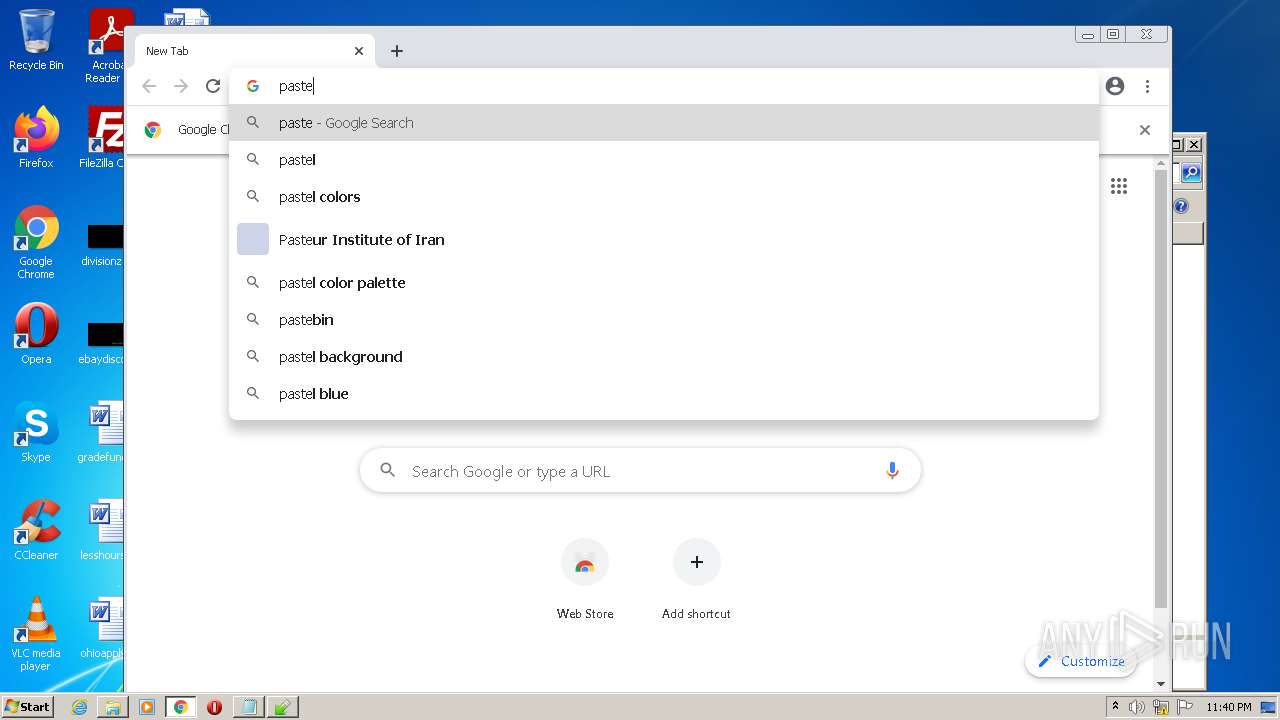Open the Recycle Bin desktop icon
This screenshot has width=1280, height=720.
(36, 40)
